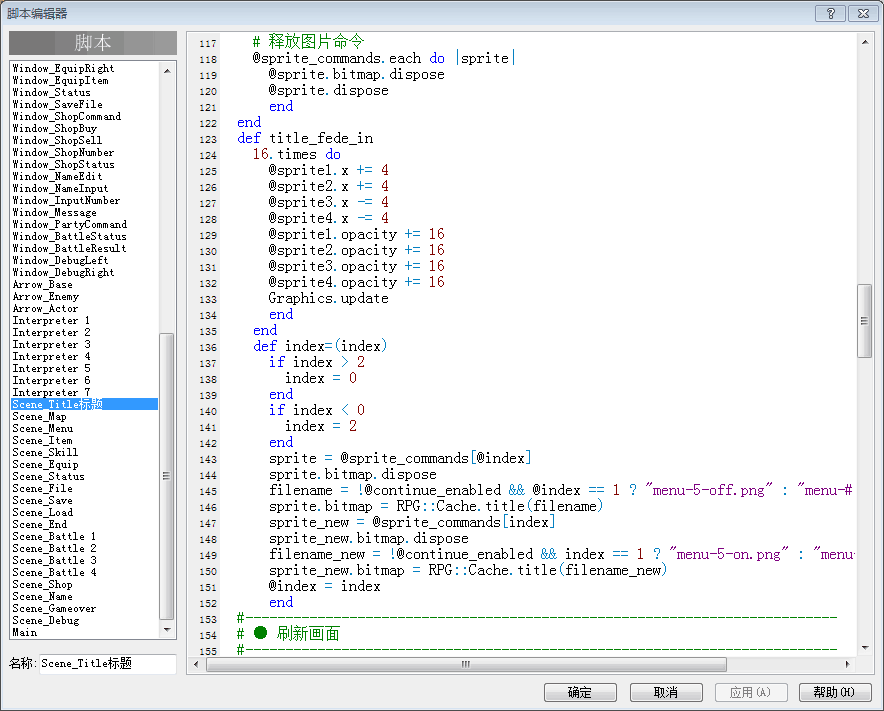Click code editor vertical scroll down arrow
Viewport: 884px width, 711px height.
(865, 648)
